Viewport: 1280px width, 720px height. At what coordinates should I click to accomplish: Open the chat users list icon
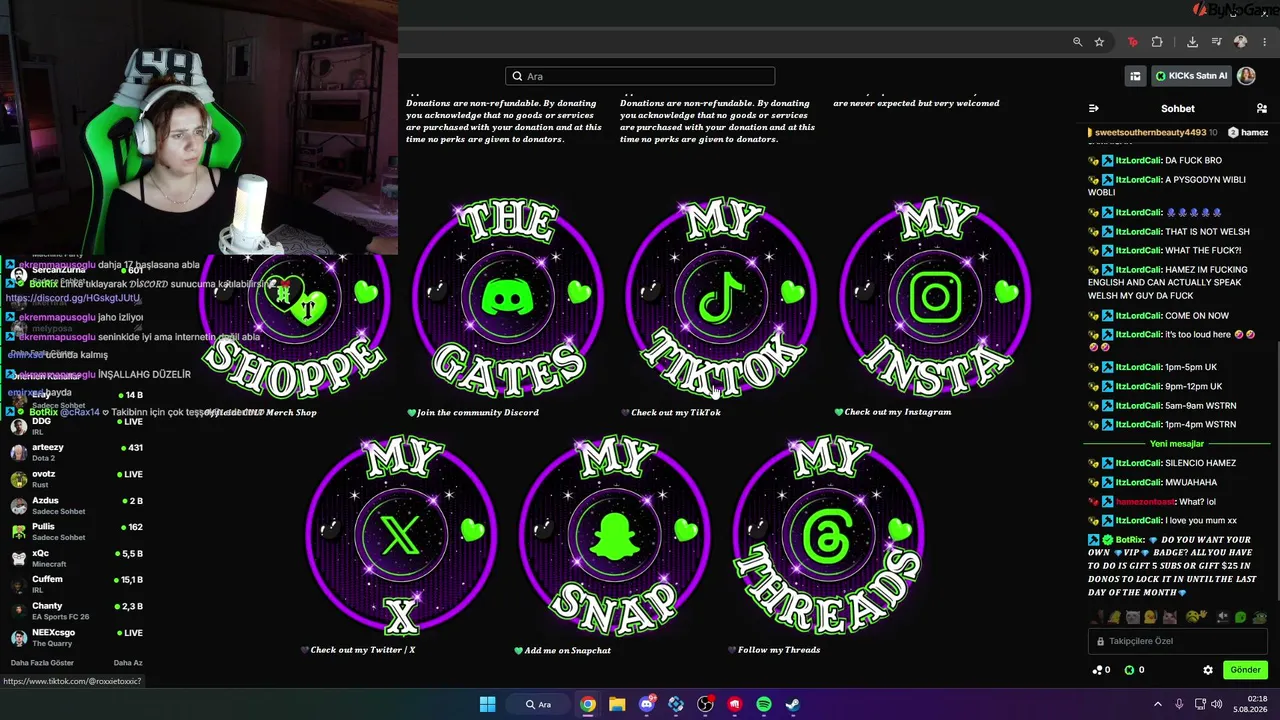pos(1261,108)
